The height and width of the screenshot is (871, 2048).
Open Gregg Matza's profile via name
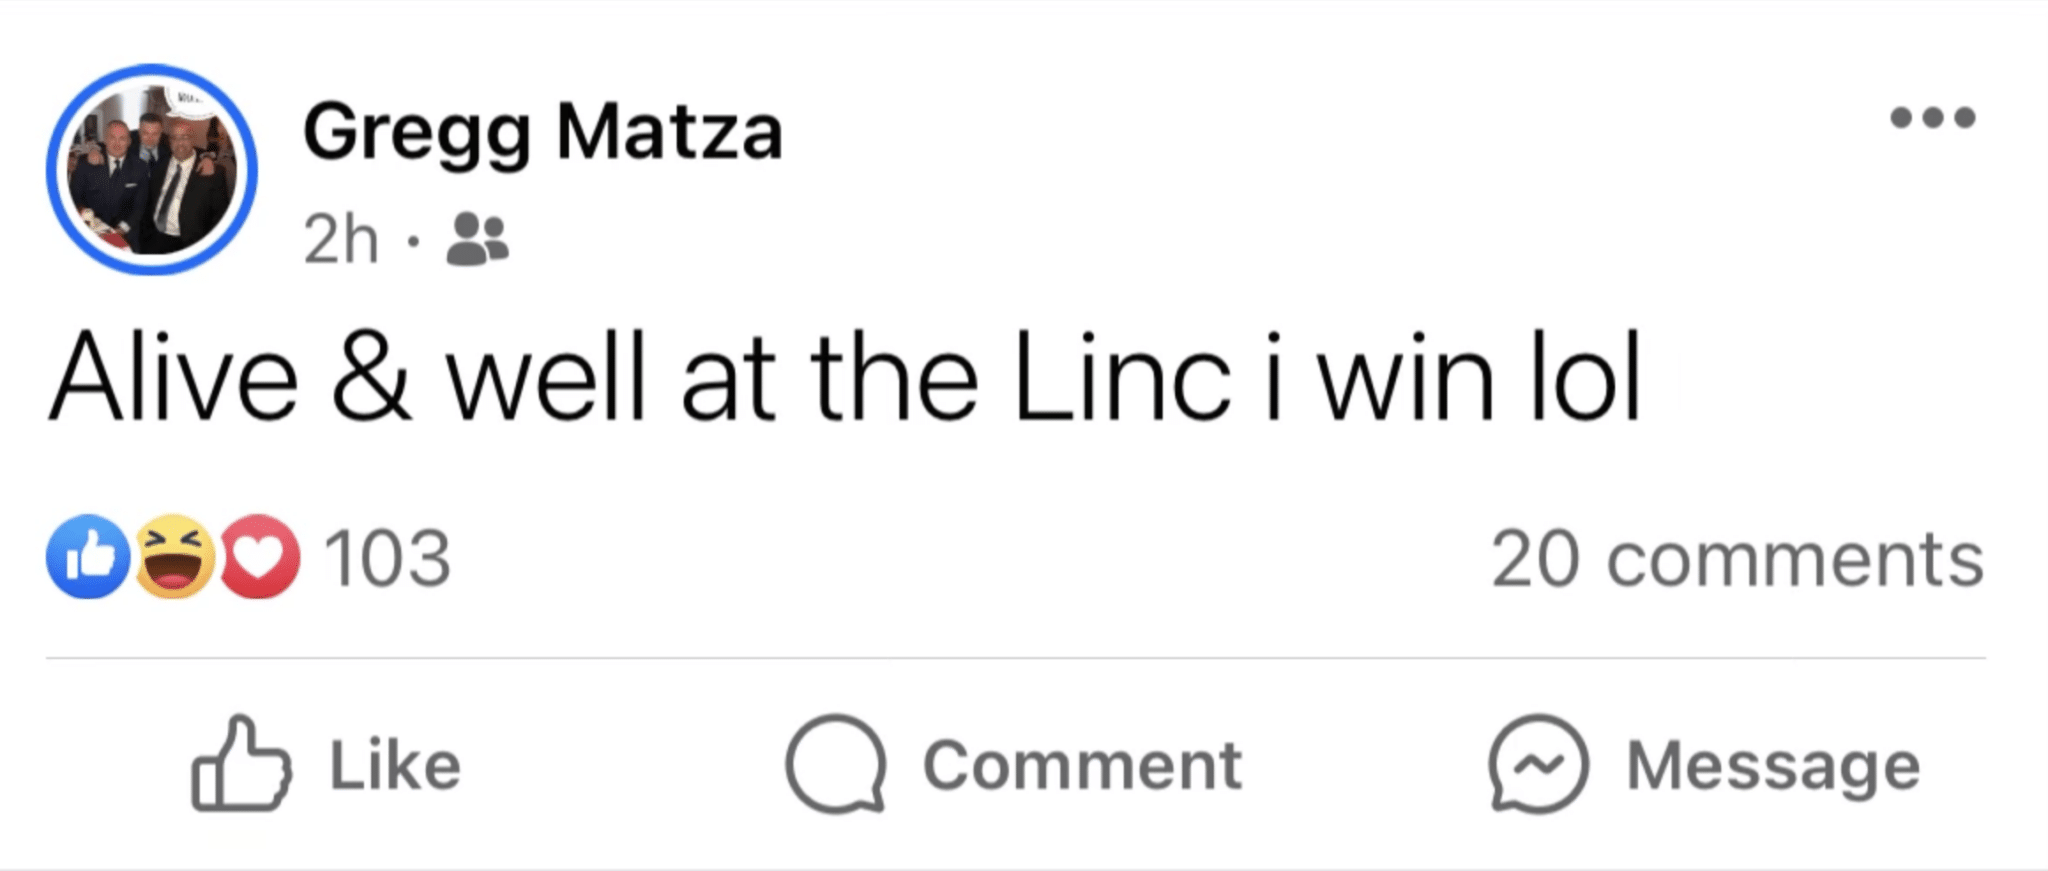tap(542, 132)
